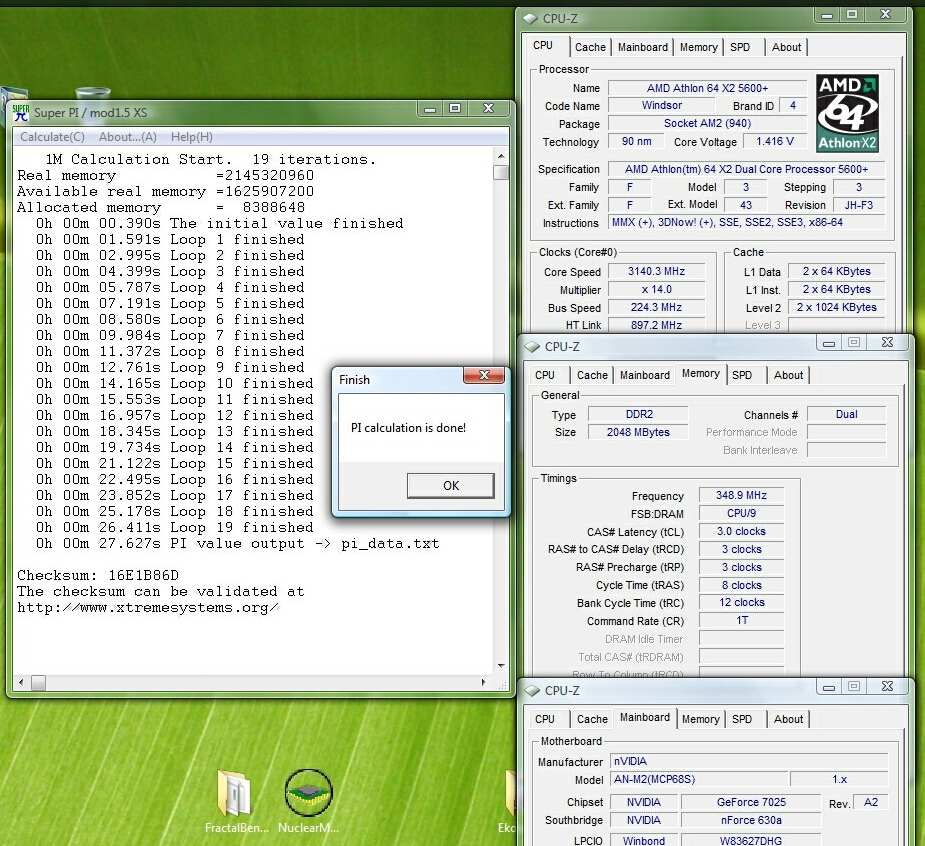Viewport: 925px width, 846px height.
Task: Click Super PI horizontal scrollbar thumb
Action: [x=38, y=683]
